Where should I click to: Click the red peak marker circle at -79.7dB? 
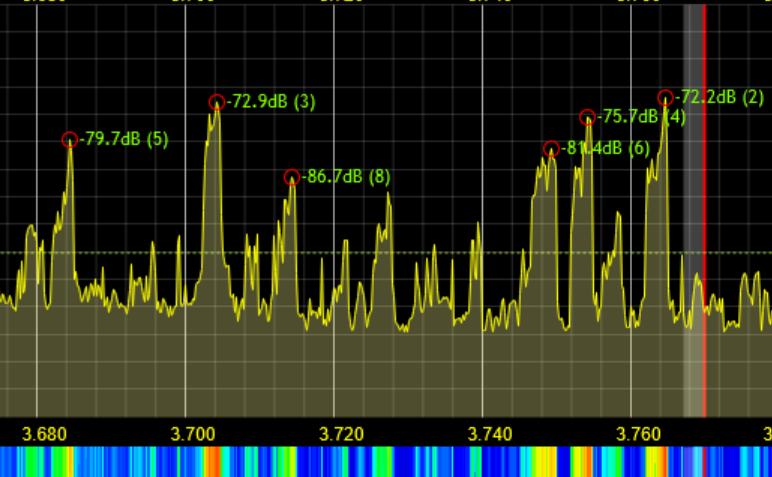(69, 140)
